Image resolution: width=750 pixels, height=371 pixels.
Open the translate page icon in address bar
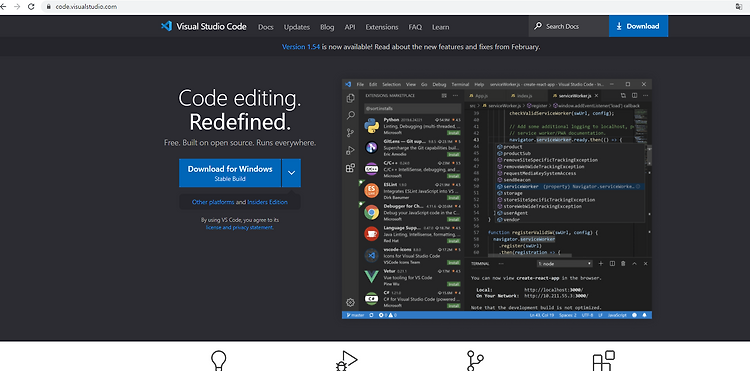739,7
